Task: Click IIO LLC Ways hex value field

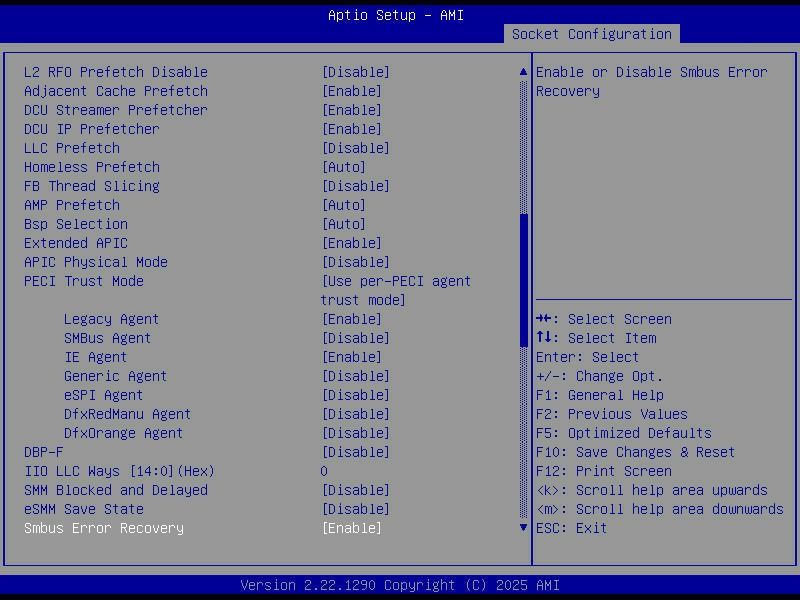Action: coord(324,471)
